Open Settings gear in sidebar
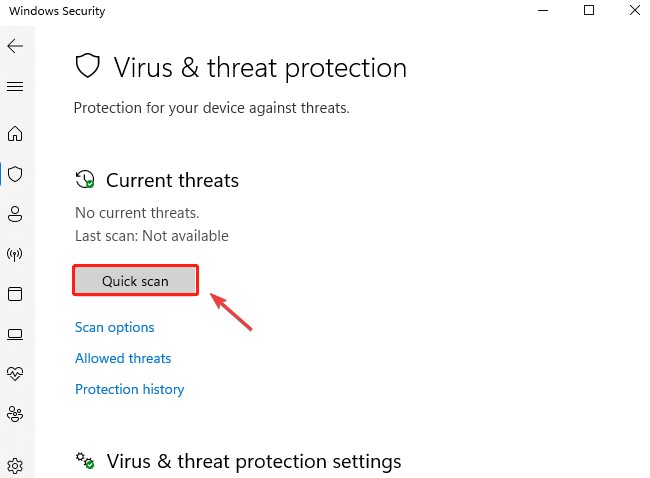 [x=15, y=466]
